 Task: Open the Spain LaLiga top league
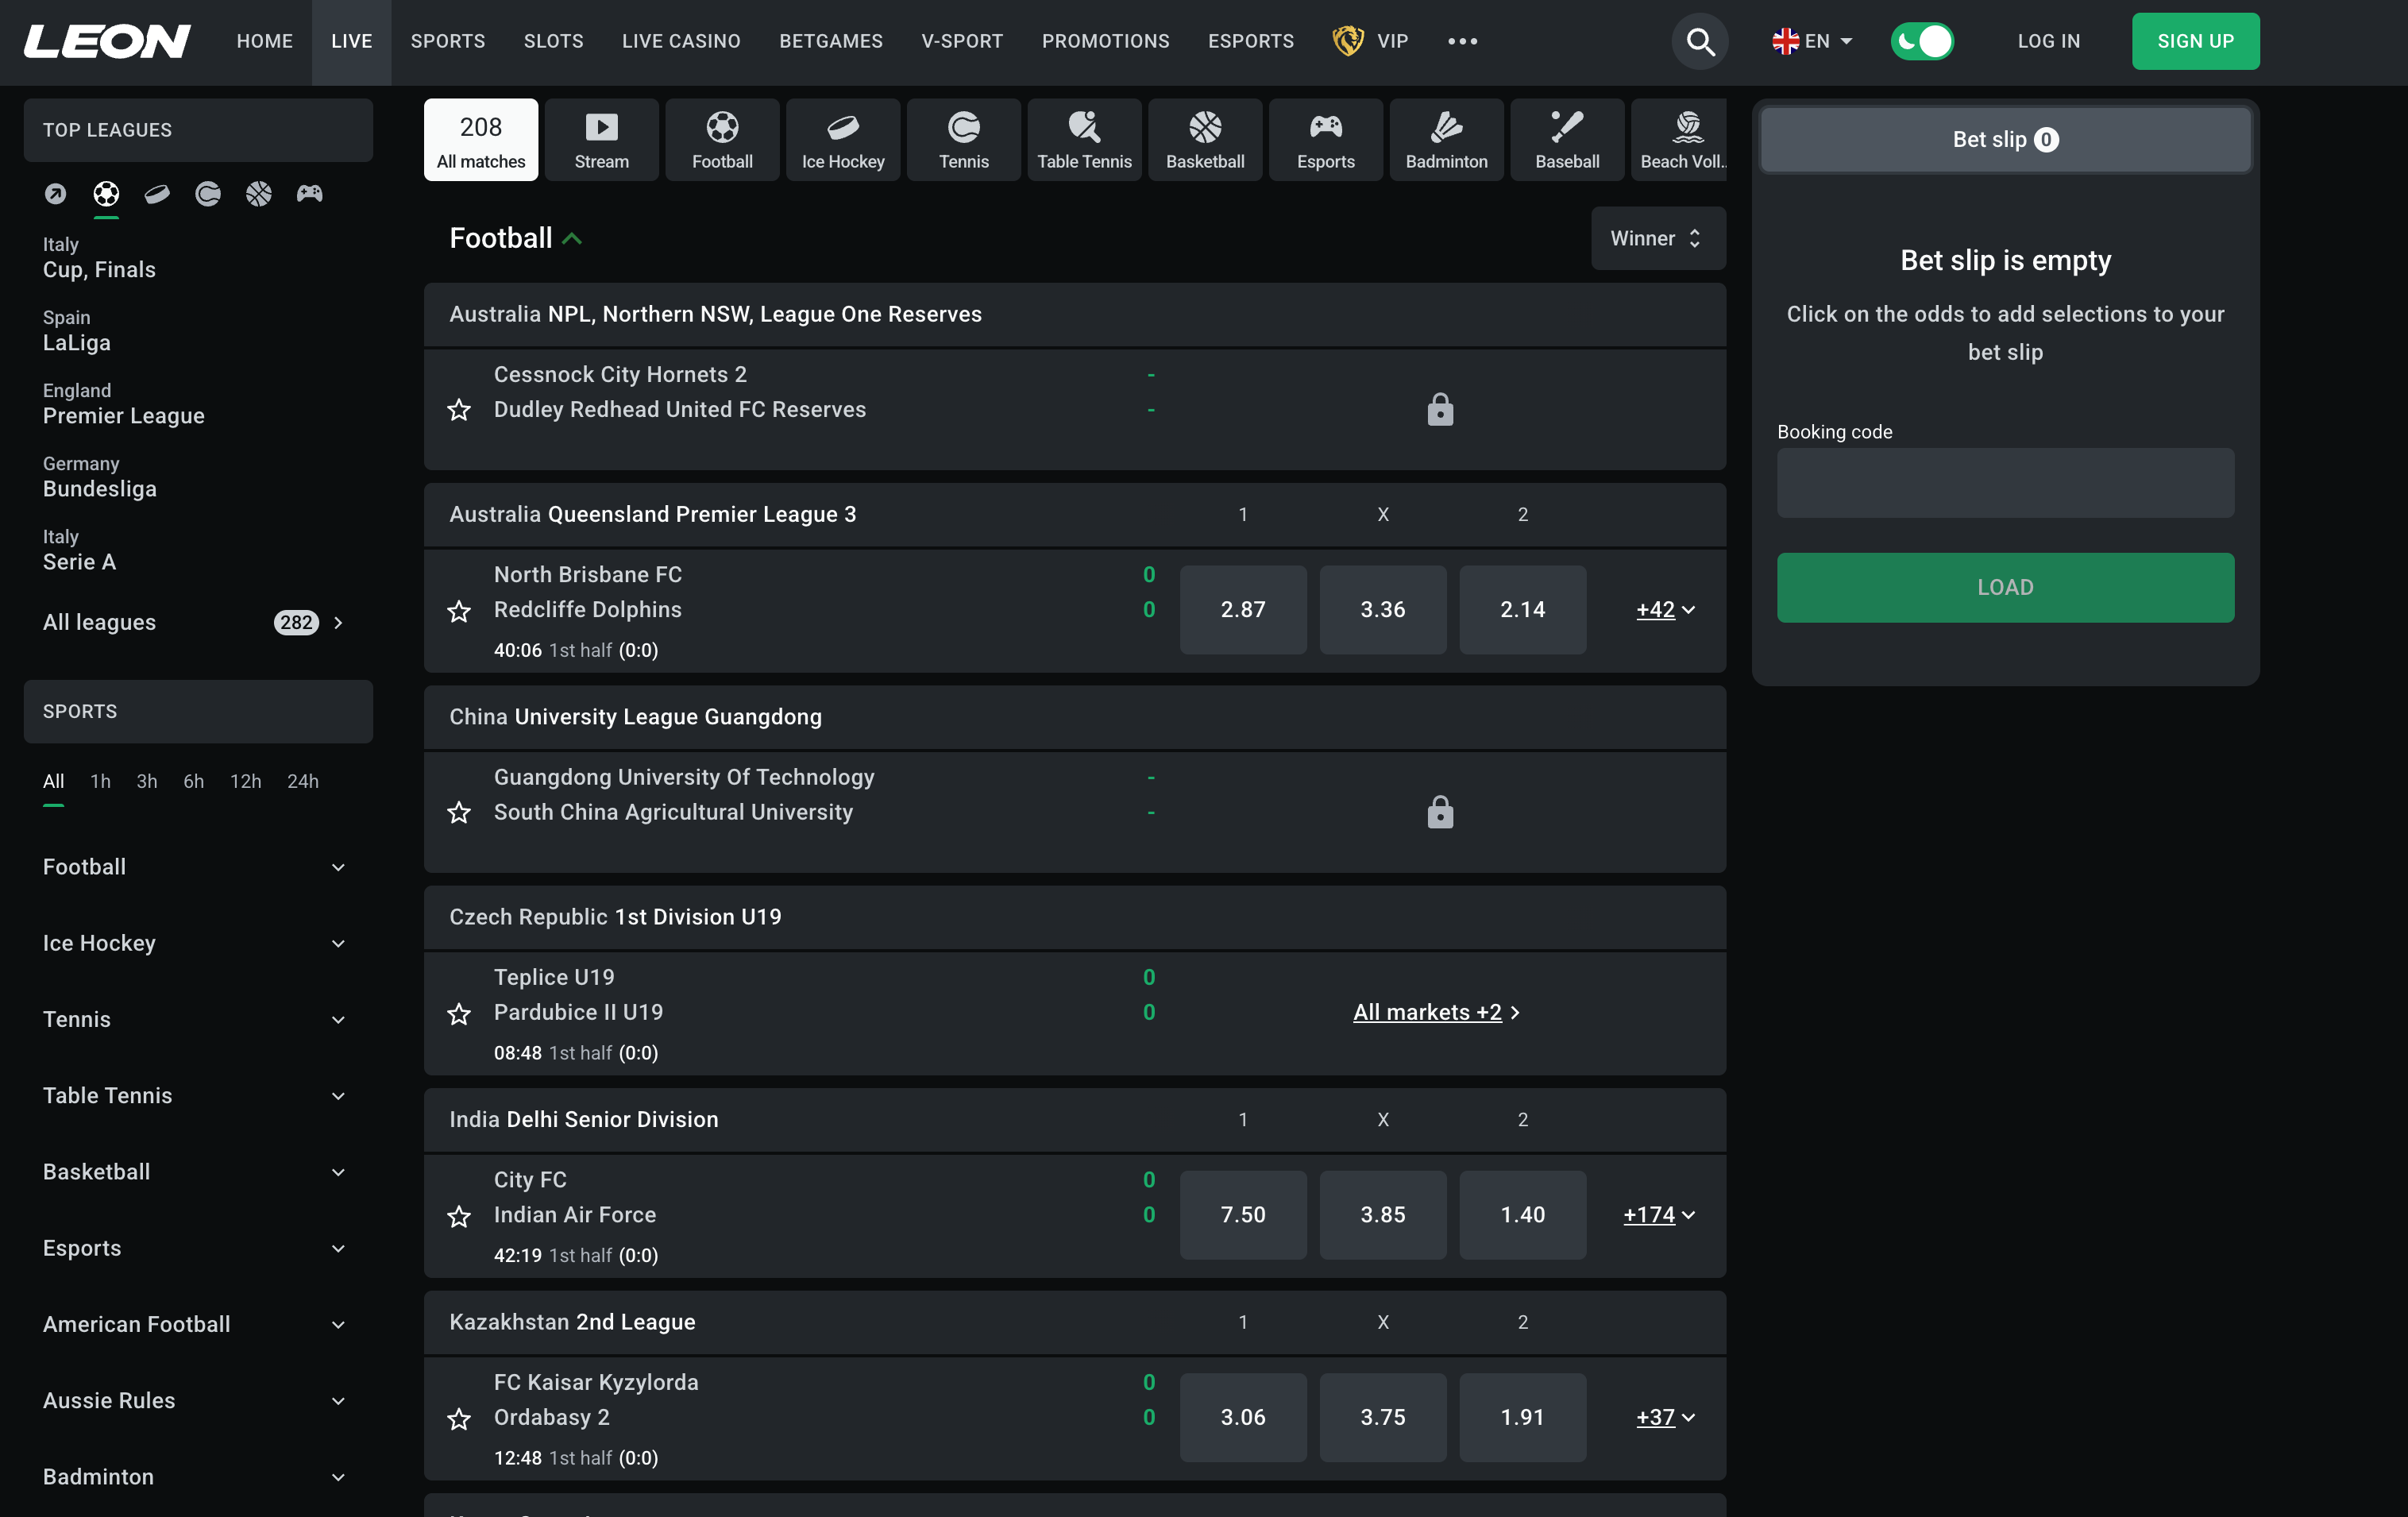click(77, 331)
